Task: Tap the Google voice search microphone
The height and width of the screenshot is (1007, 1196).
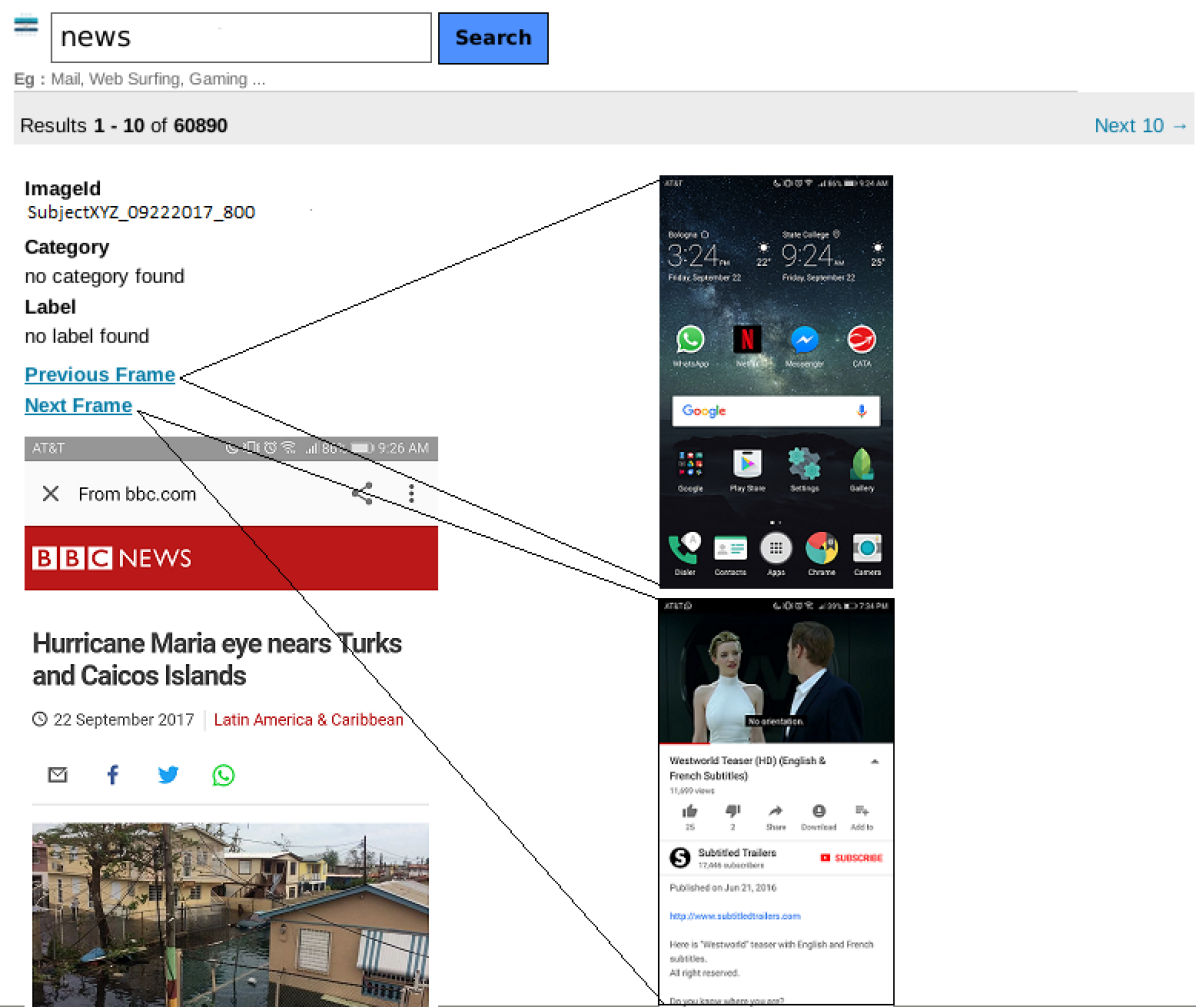Action: (861, 411)
